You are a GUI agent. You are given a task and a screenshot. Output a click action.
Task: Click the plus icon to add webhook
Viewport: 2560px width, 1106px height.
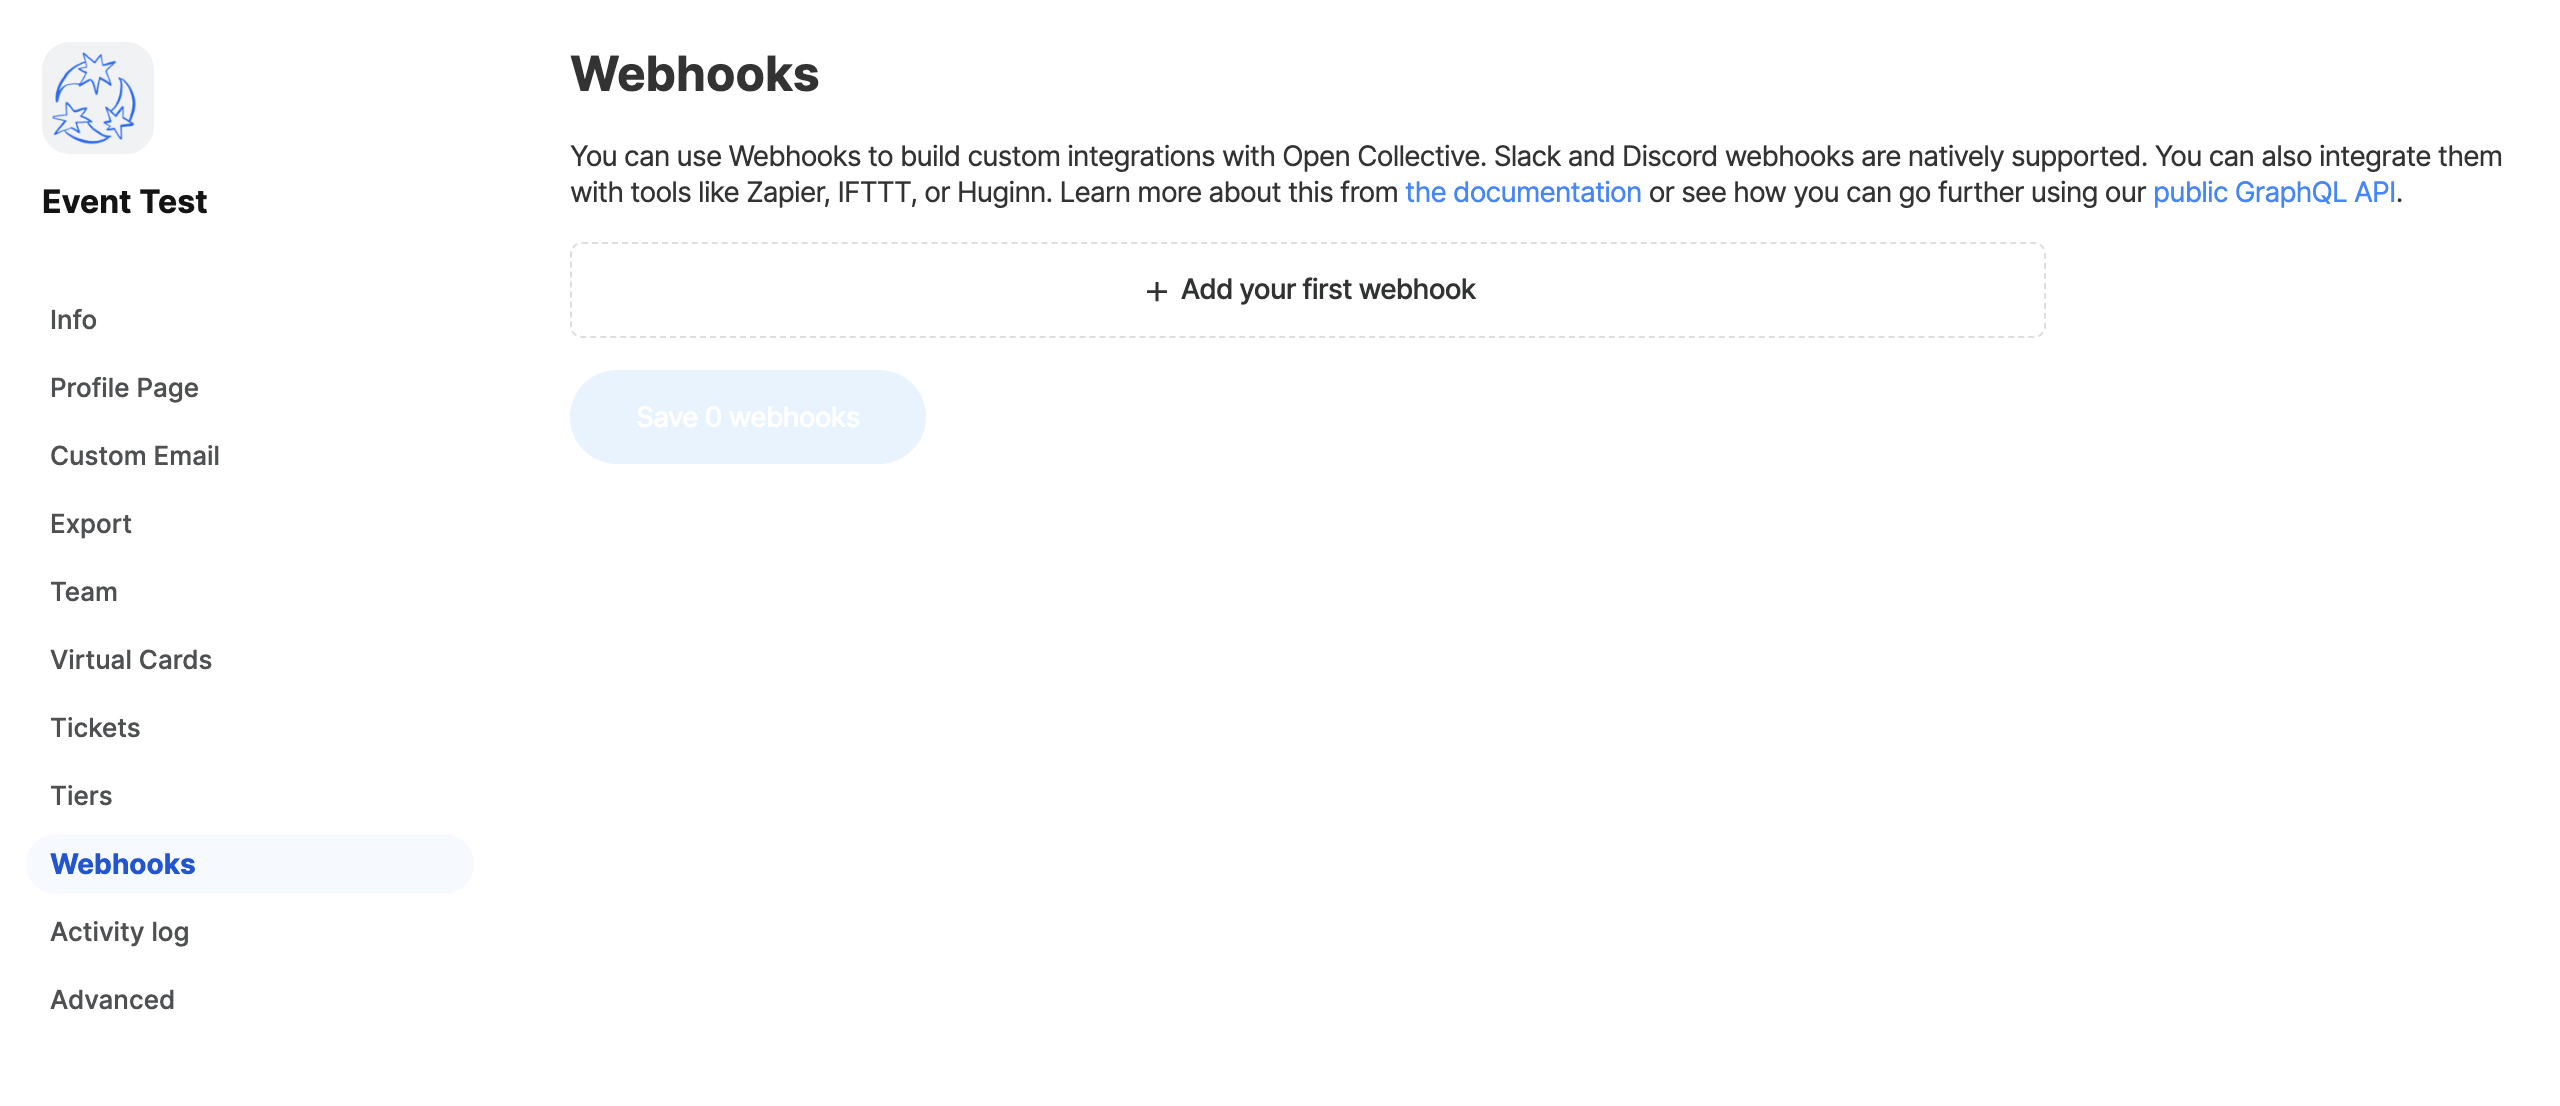[x=1156, y=291]
